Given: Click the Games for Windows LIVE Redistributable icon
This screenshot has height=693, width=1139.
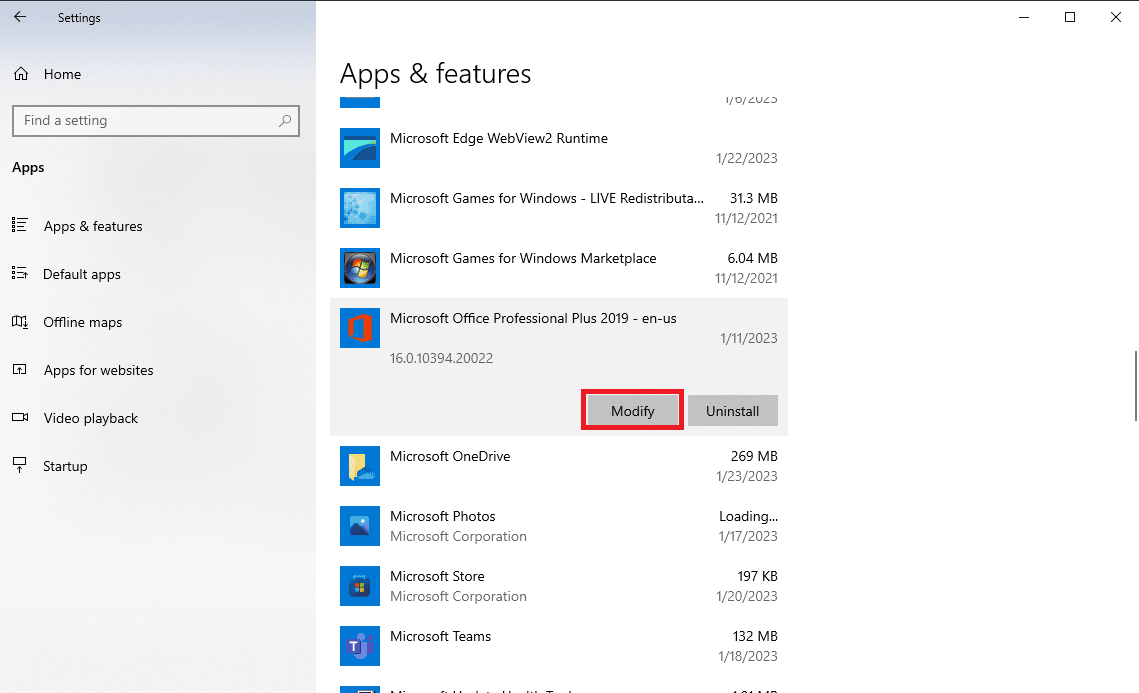Looking at the screenshot, I should 360,208.
